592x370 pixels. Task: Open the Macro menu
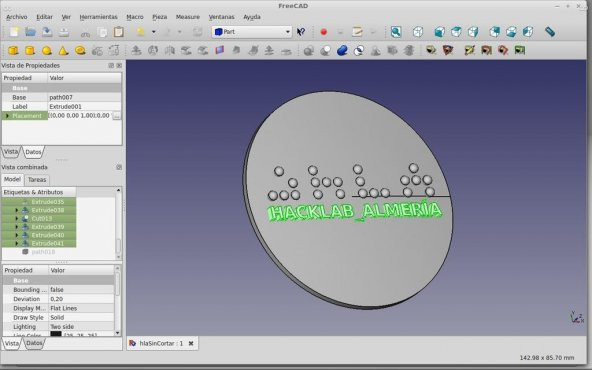point(135,17)
